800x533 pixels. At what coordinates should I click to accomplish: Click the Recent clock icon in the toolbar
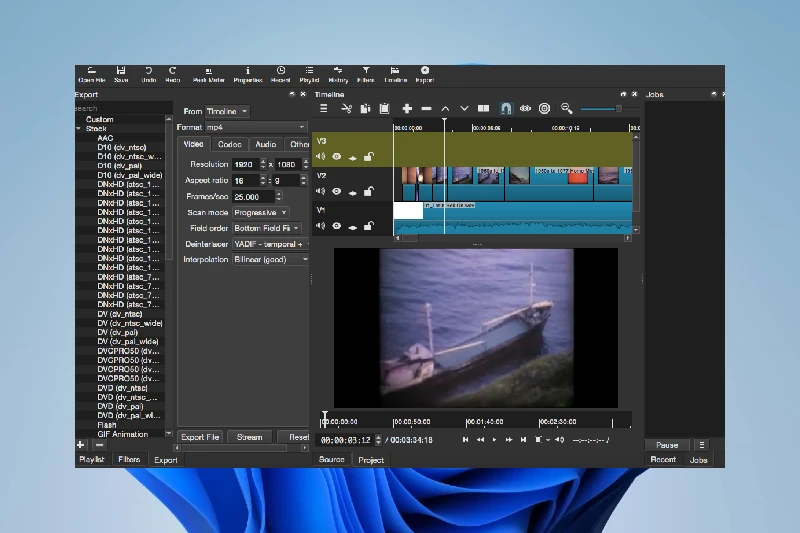281,74
